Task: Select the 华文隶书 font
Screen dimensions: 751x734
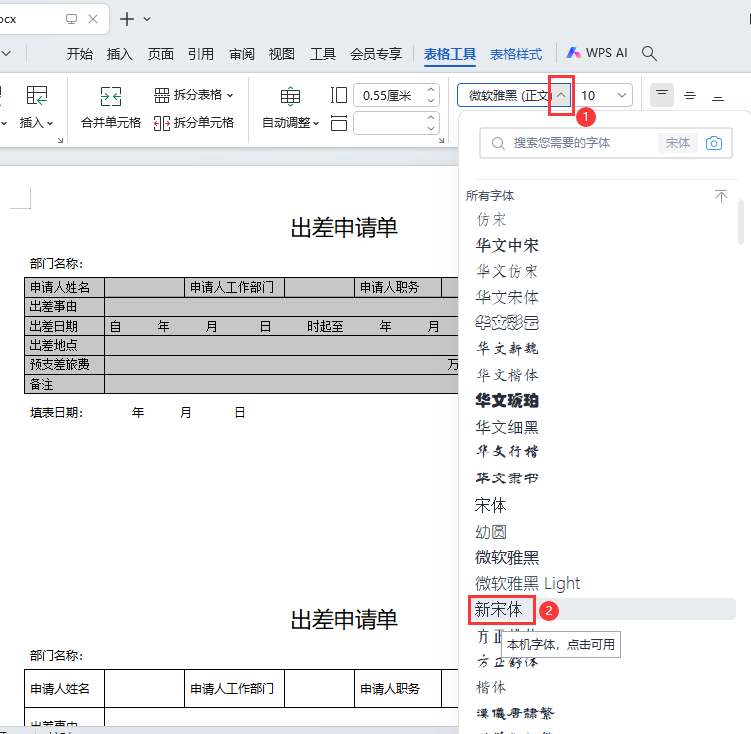Action: [507, 478]
